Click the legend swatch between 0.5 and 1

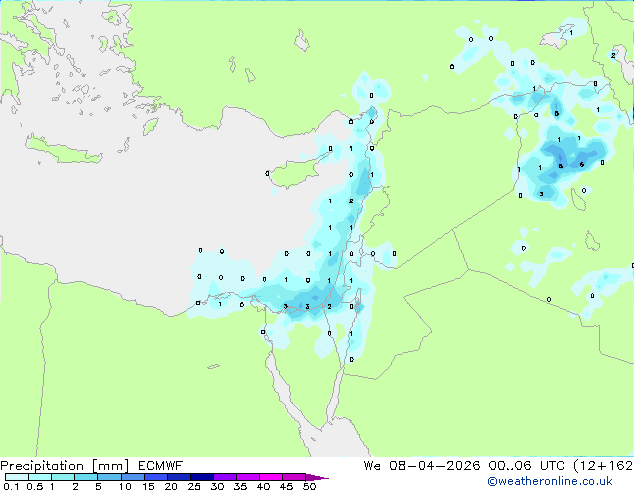[x=40, y=477]
